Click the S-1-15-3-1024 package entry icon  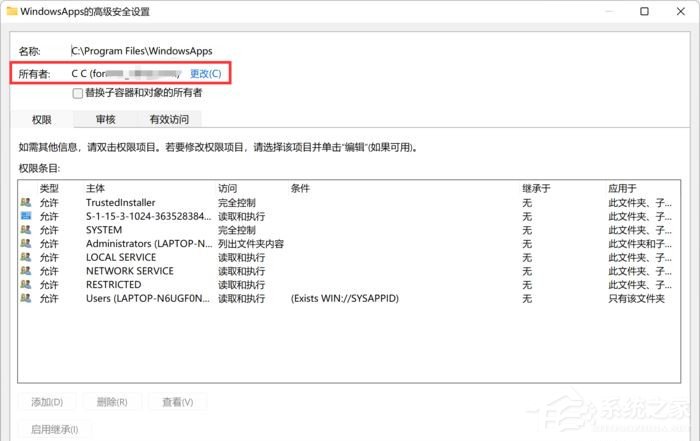[25, 216]
